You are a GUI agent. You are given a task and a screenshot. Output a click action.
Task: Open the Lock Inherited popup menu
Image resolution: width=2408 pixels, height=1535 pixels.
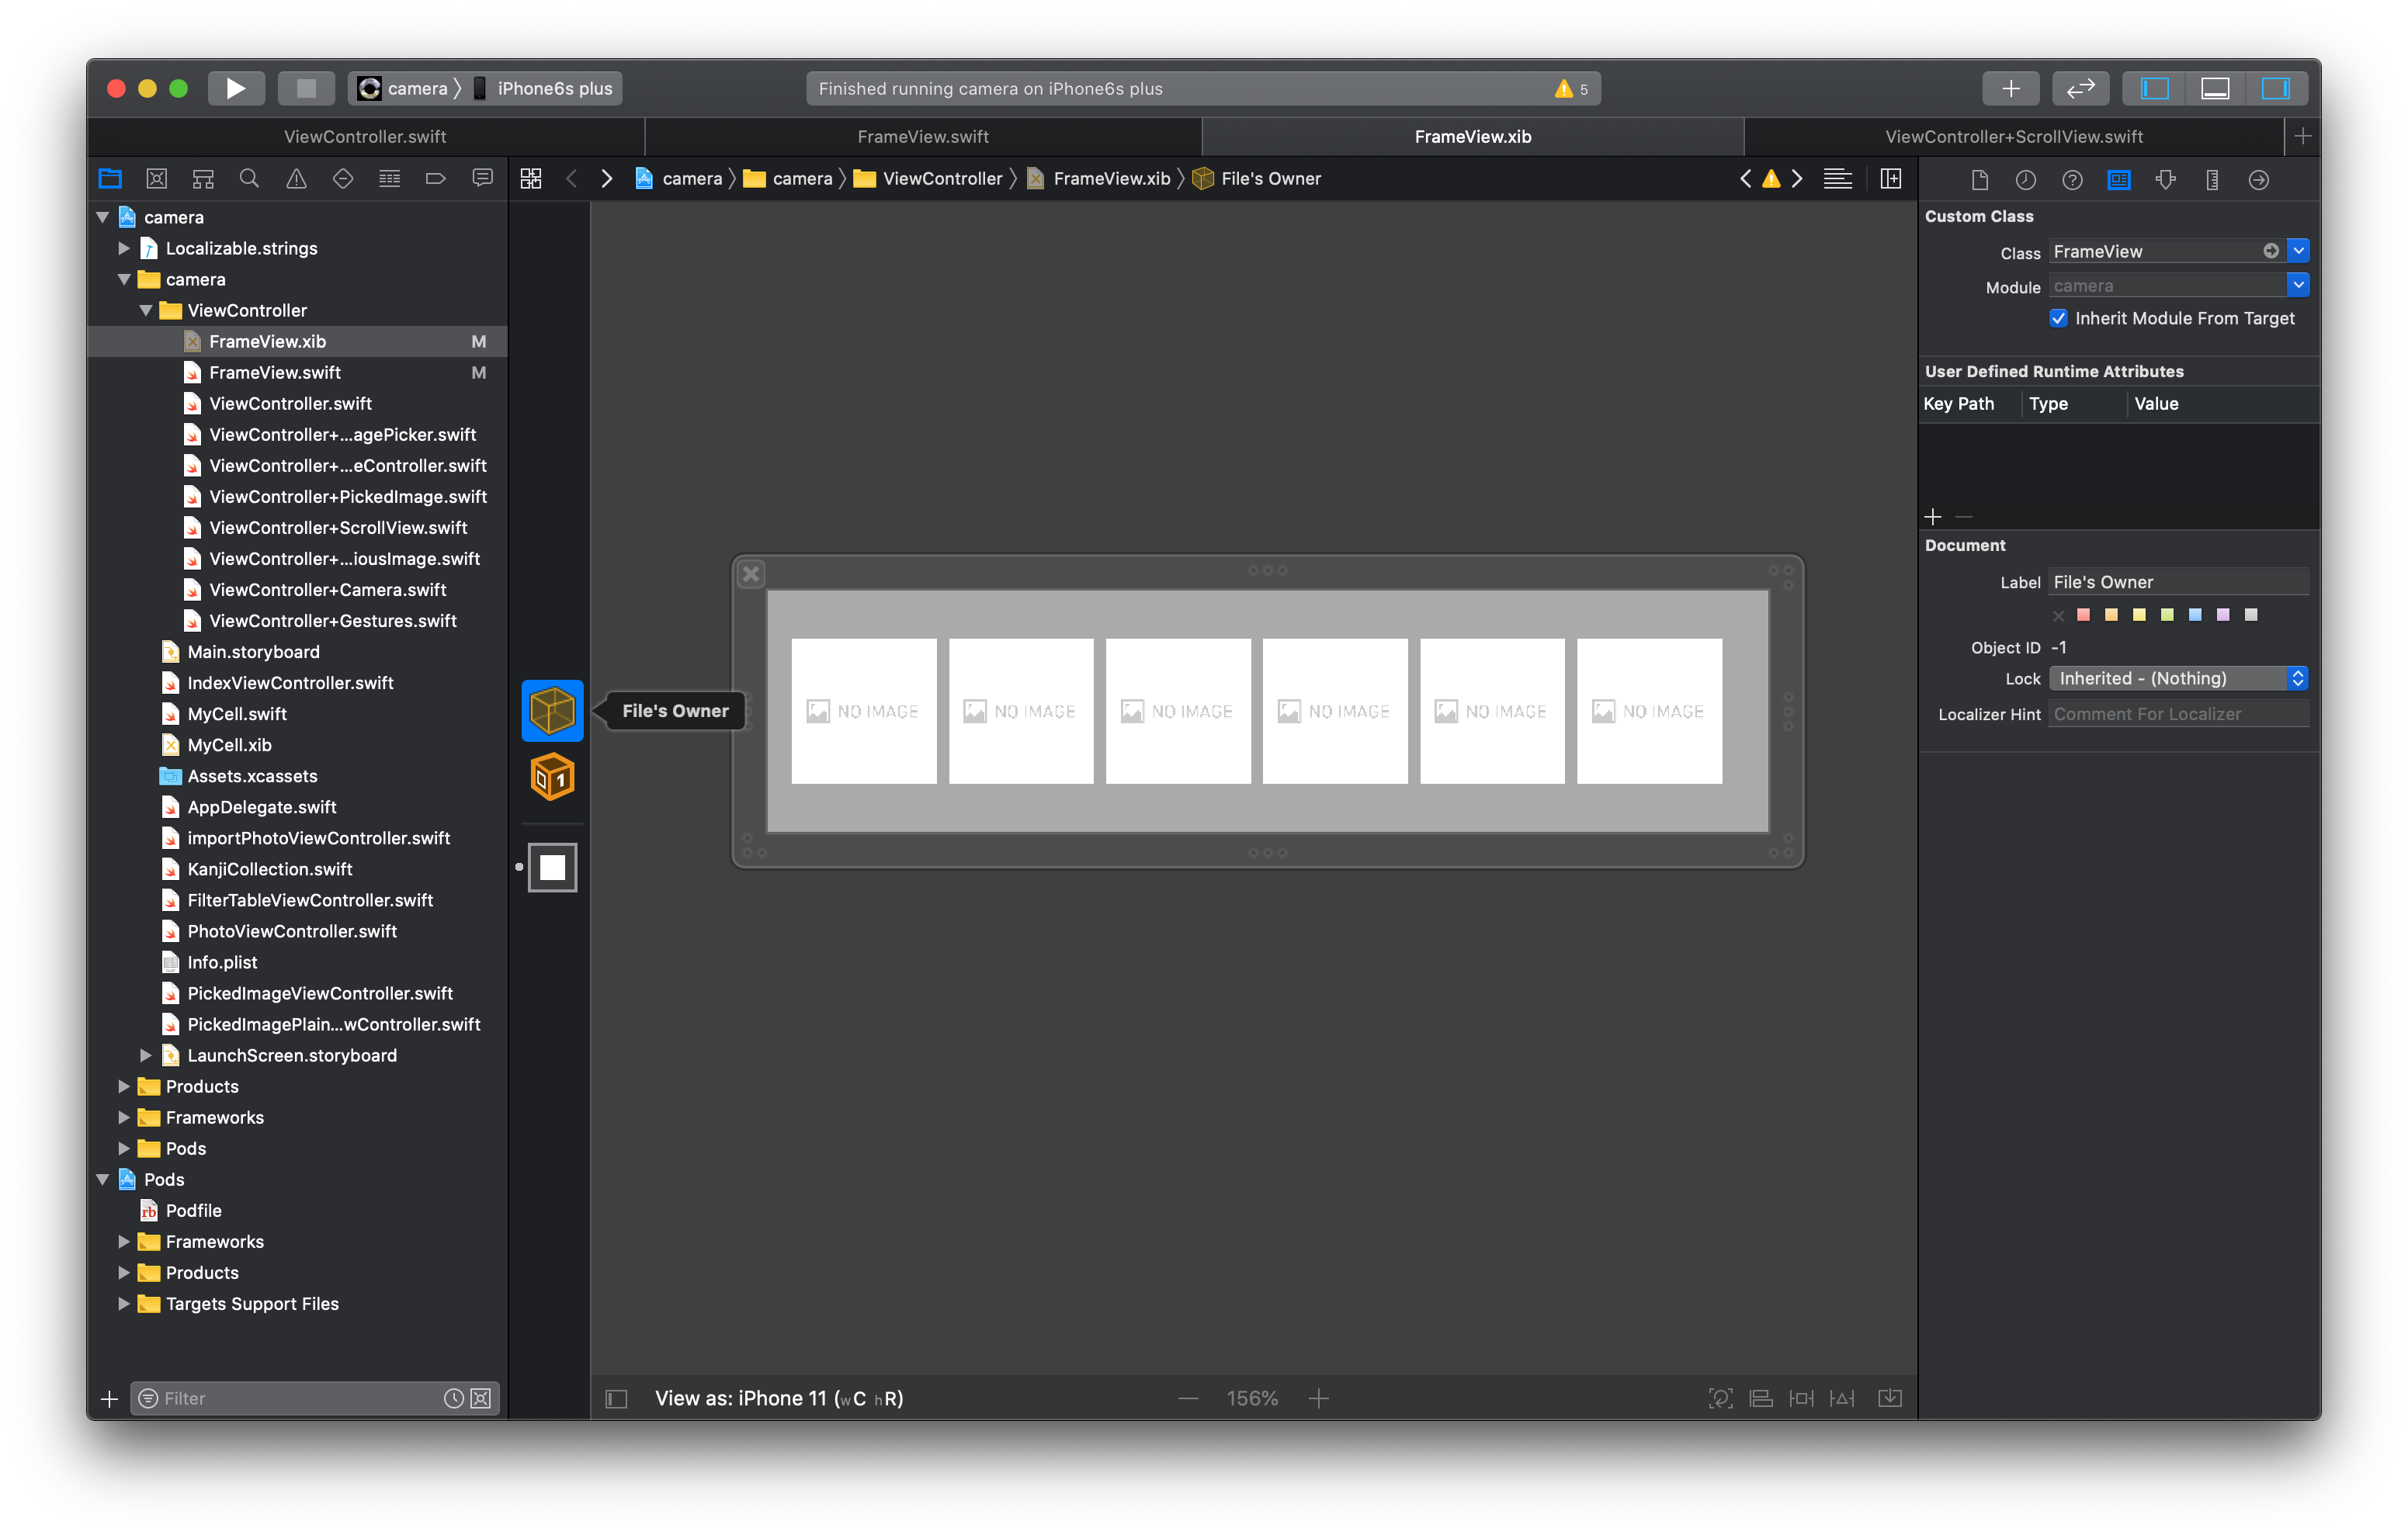pyautogui.click(x=2177, y=679)
